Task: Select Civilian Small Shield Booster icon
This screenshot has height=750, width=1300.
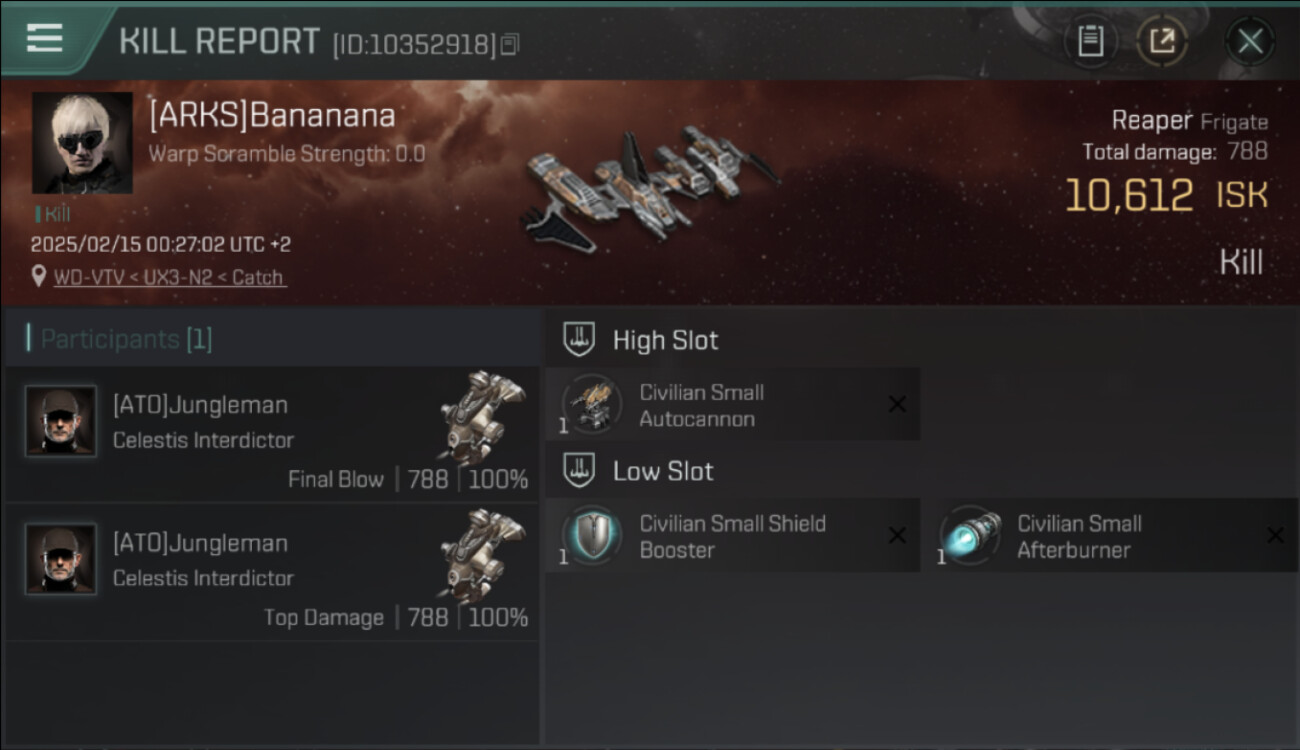Action: tap(590, 536)
